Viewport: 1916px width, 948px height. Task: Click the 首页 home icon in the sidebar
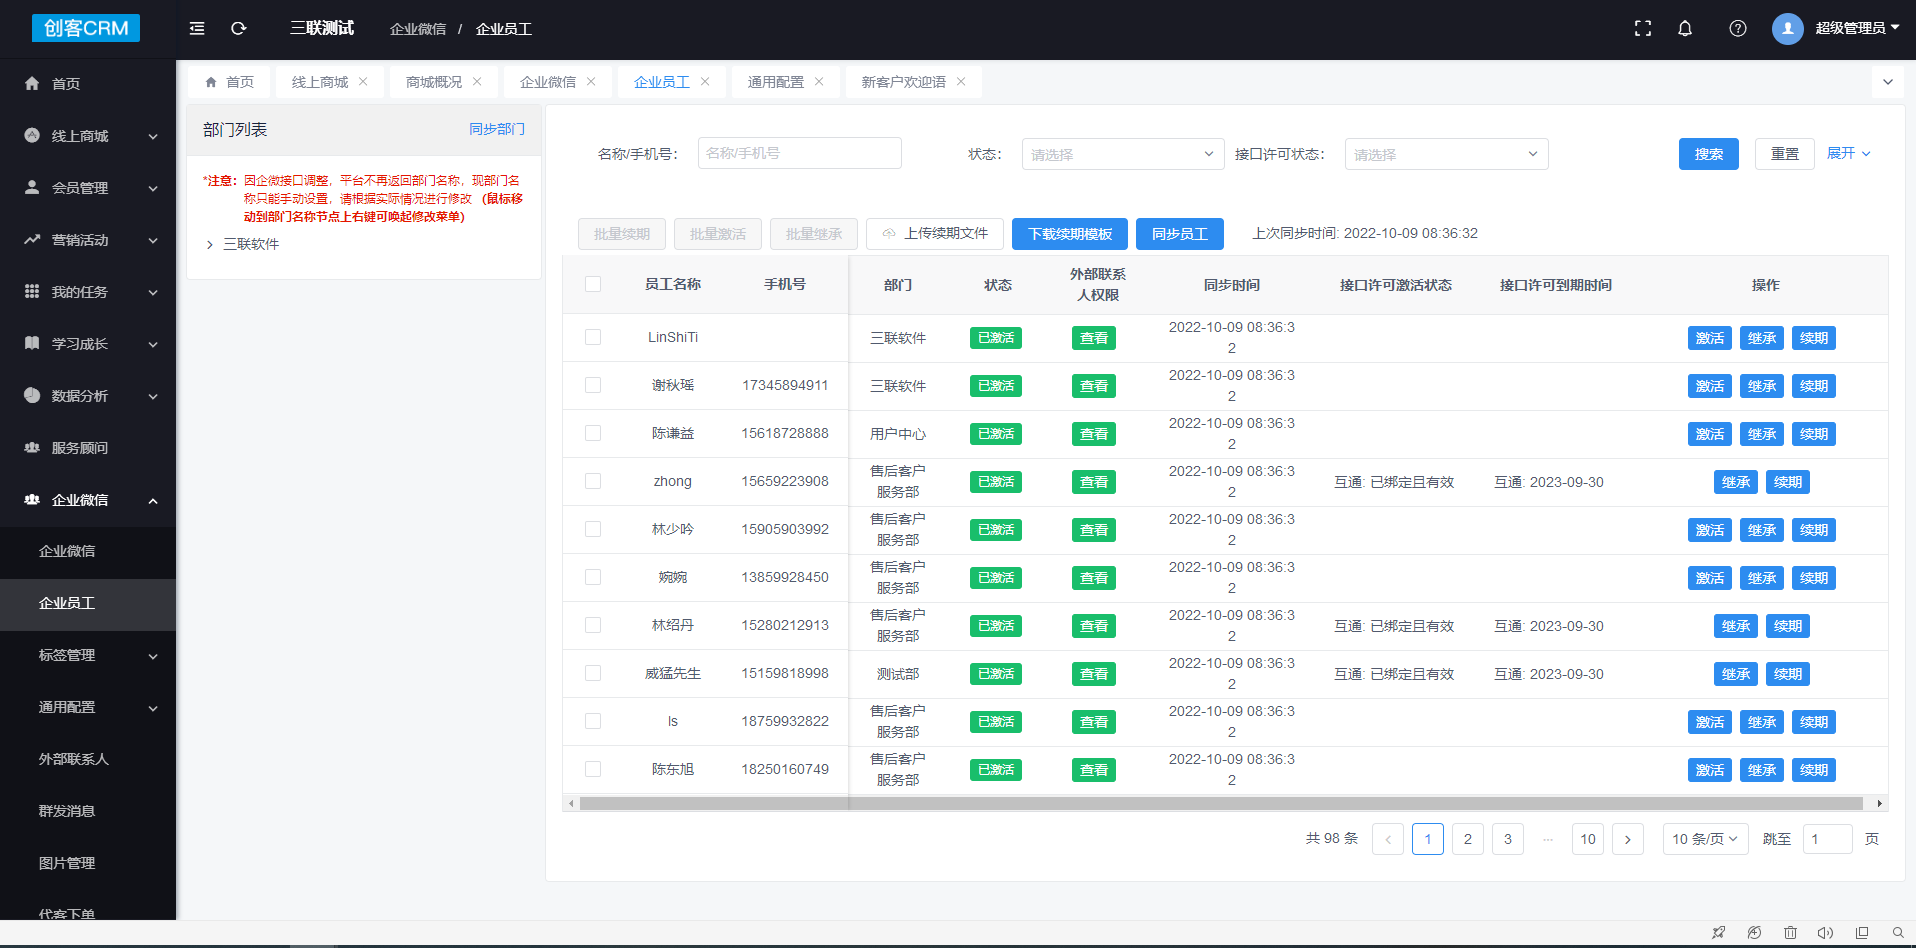(32, 83)
